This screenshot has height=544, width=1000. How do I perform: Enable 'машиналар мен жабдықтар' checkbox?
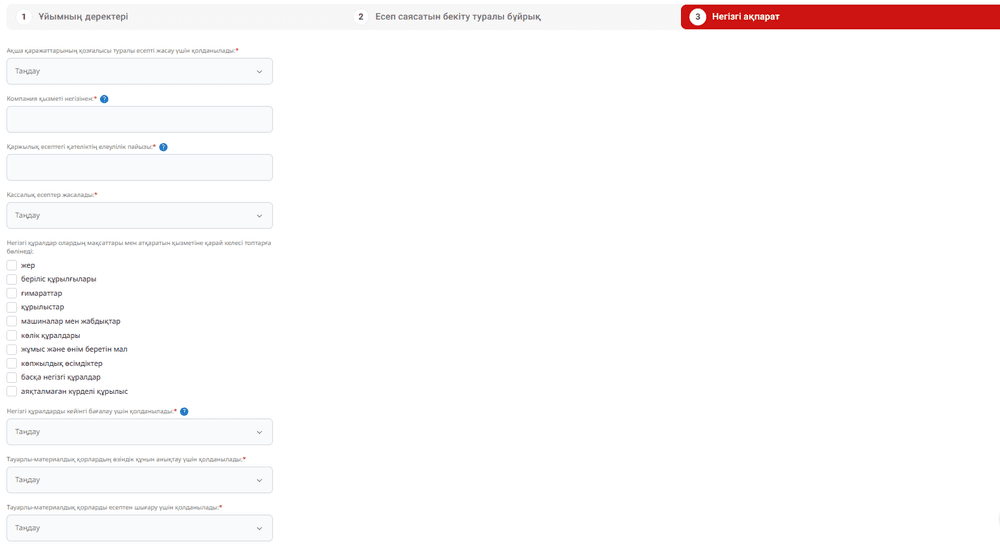[x=12, y=321]
